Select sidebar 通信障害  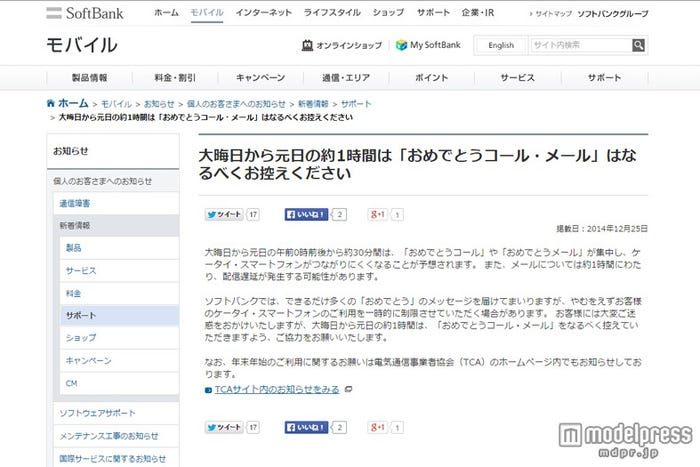(x=116, y=204)
